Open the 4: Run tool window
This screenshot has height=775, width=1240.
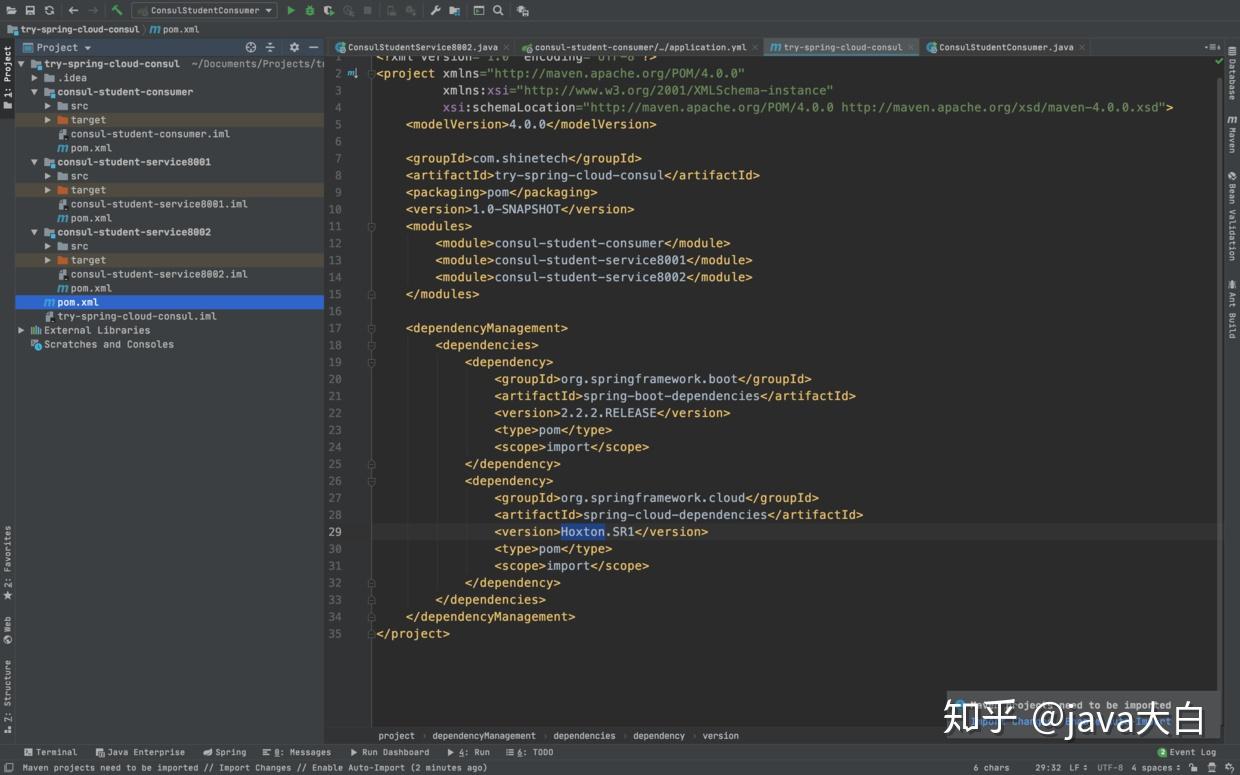[468, 752]
